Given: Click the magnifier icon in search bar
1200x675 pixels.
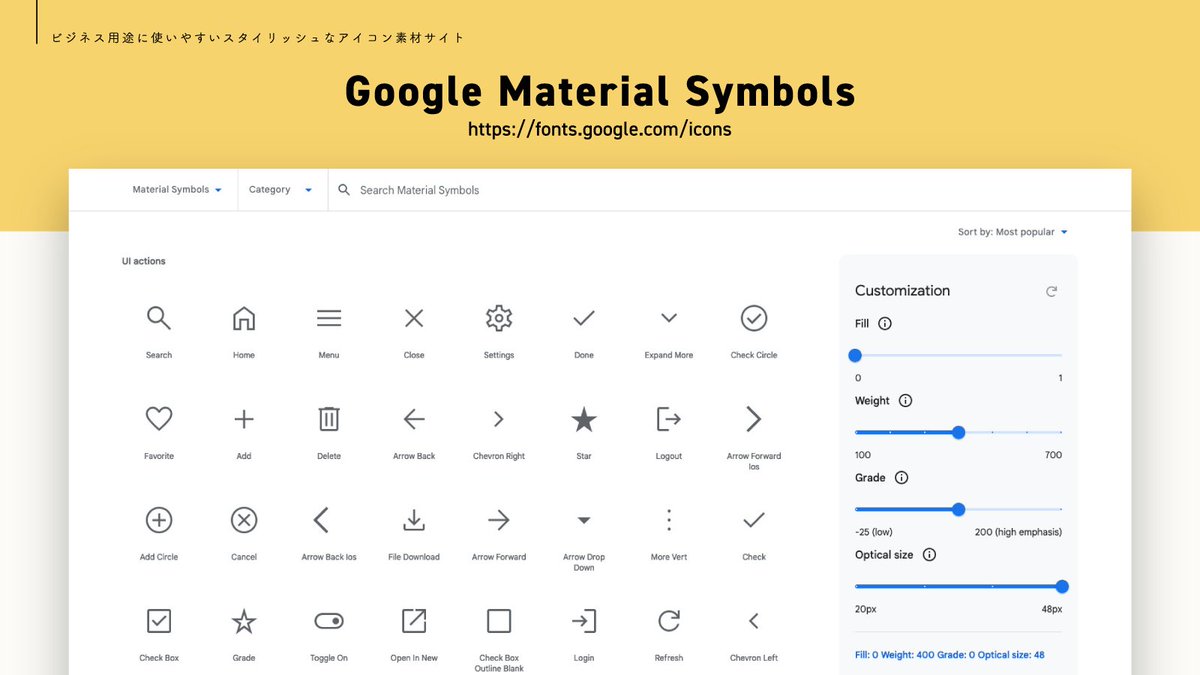Looking at the screenshot, I should (x=344, y=190).
